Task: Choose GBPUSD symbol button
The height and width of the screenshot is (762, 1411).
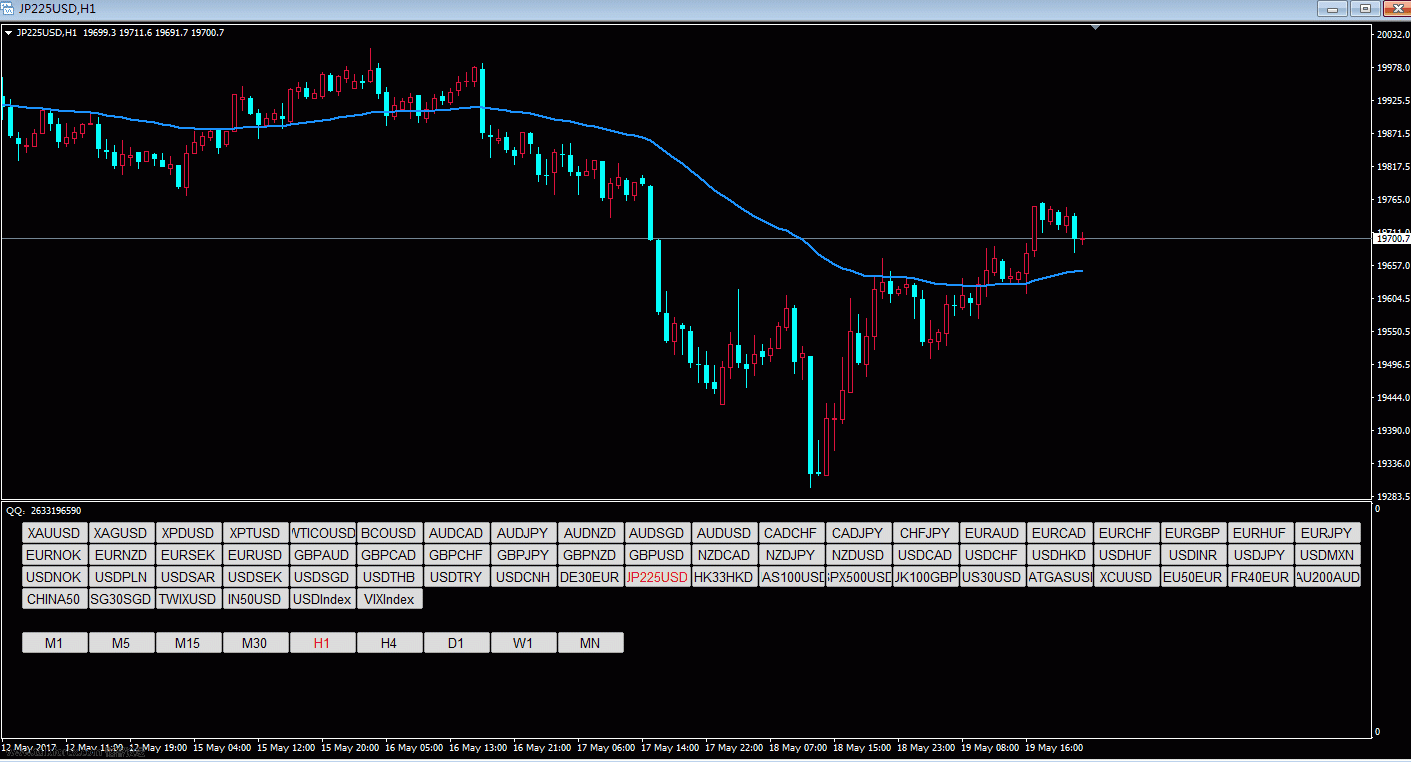Action: coord(657,555)
